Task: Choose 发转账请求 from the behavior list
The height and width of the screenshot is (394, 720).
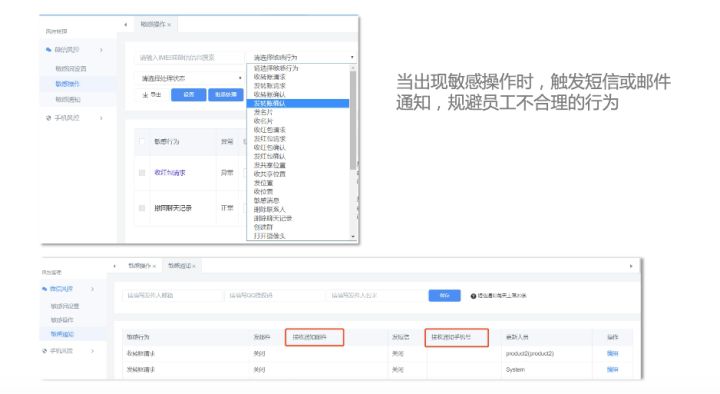Action: click(270, 86)
